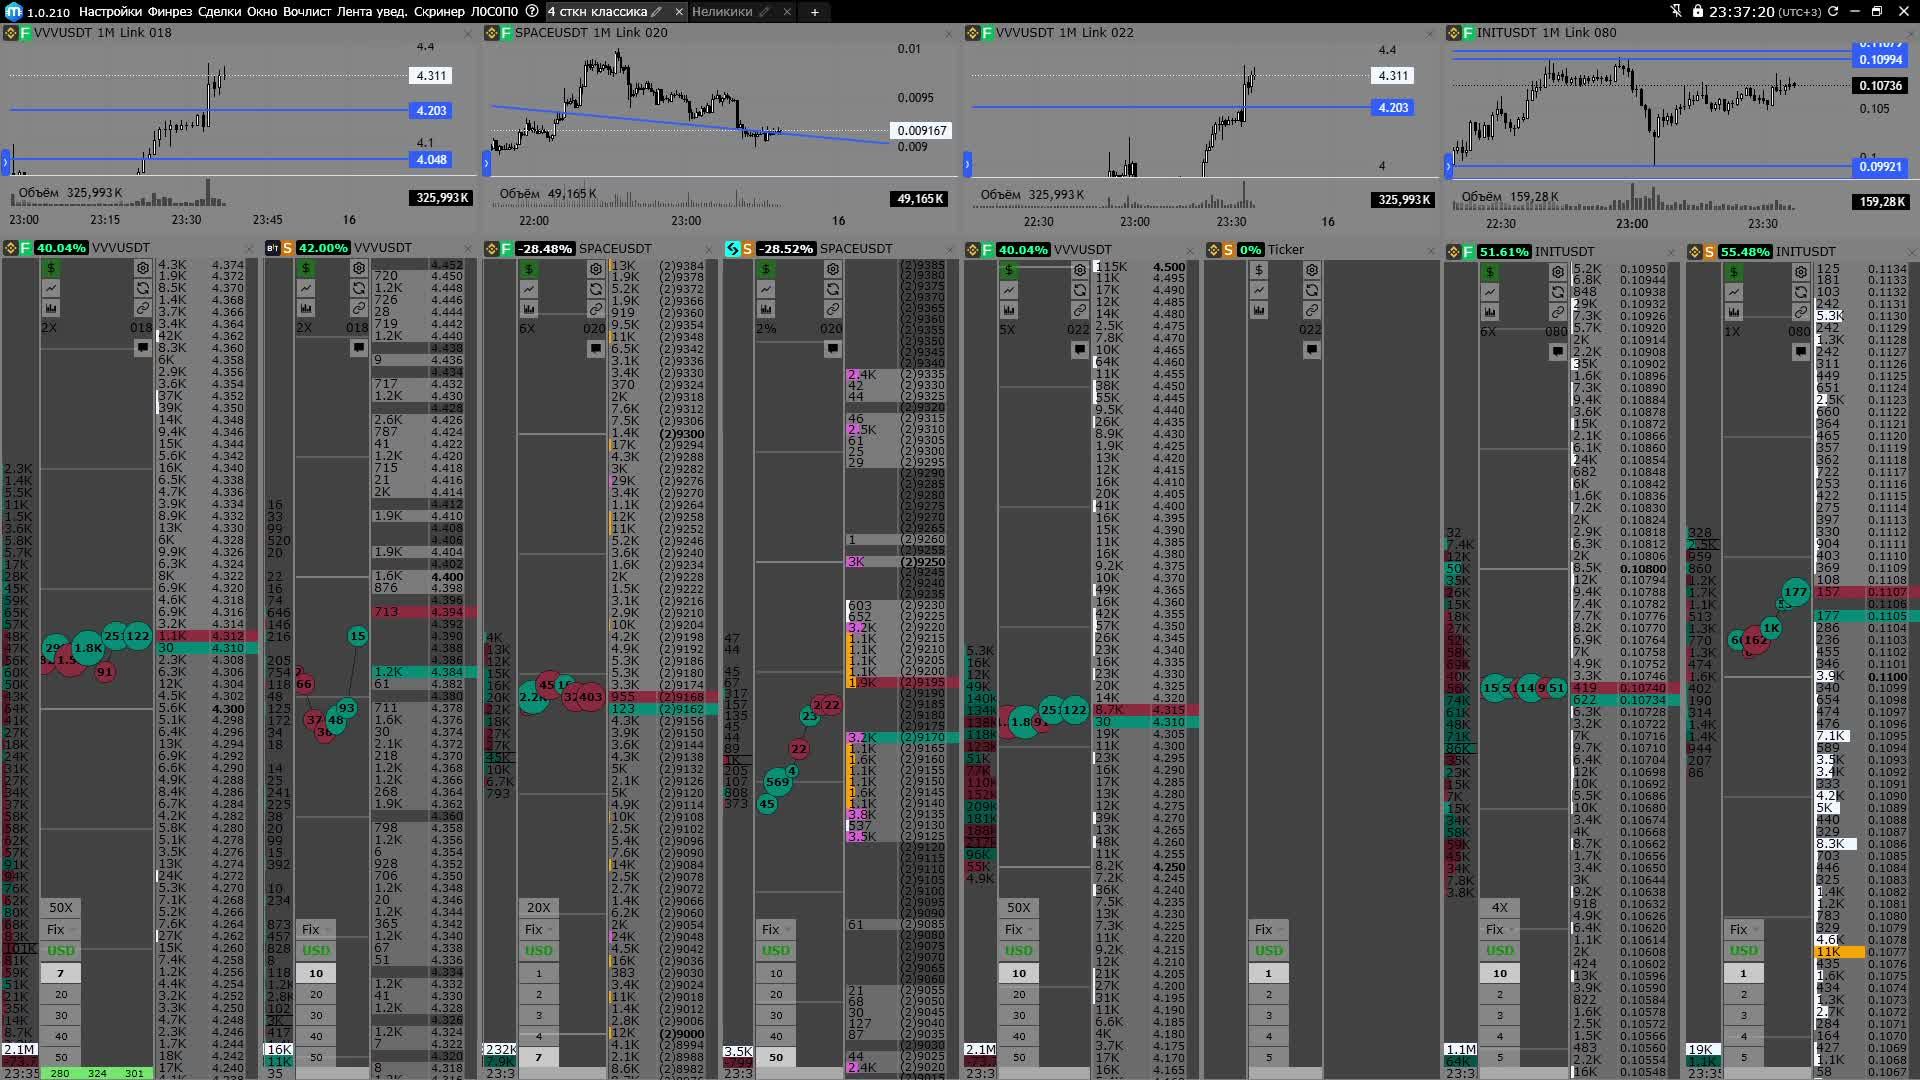Open settings gear in first VVVUSDT order book
Screen dimensions: 1920x1080
click(x=143, y=268)
